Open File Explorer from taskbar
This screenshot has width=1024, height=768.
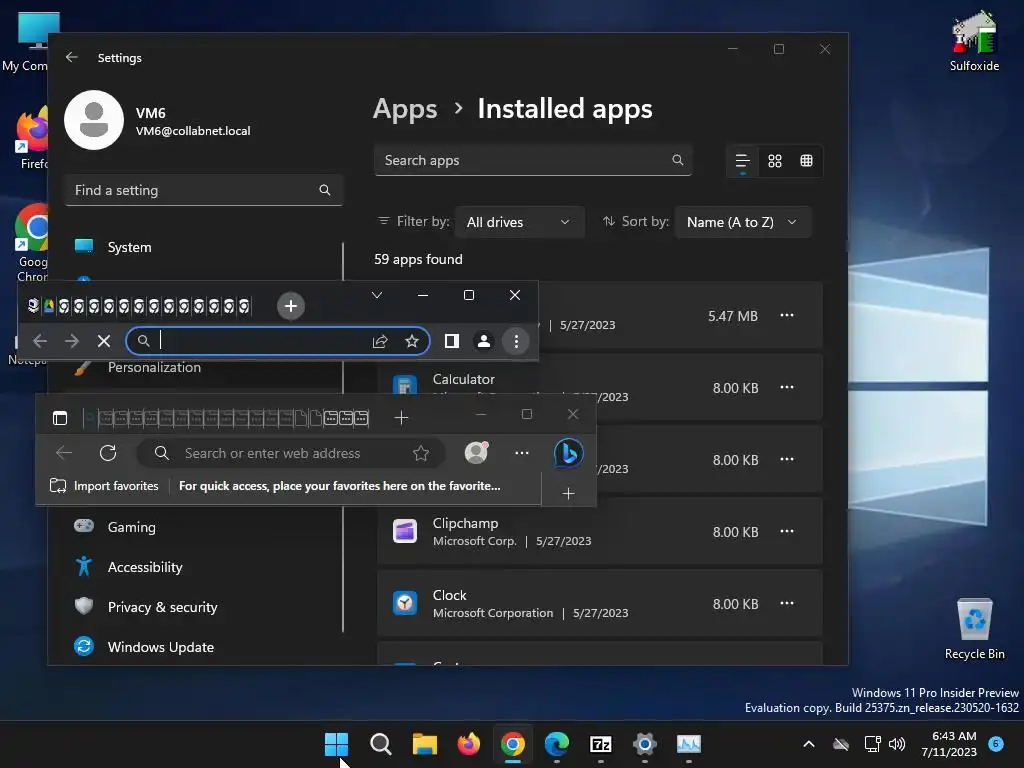(x=424, y=744)
